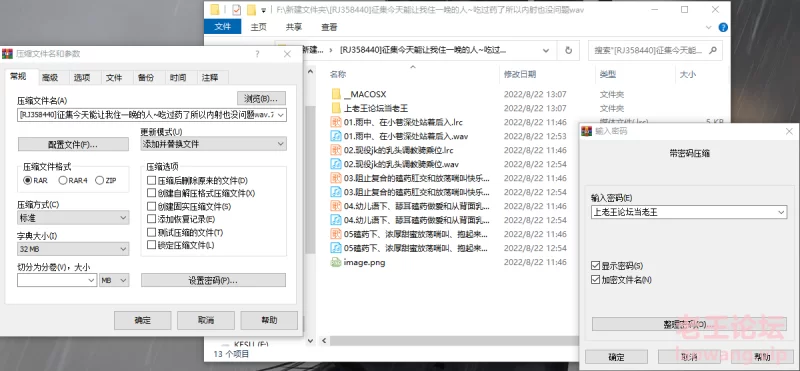
Task: Open the quick access toolbar customize arrow
Action: [263, 10]
